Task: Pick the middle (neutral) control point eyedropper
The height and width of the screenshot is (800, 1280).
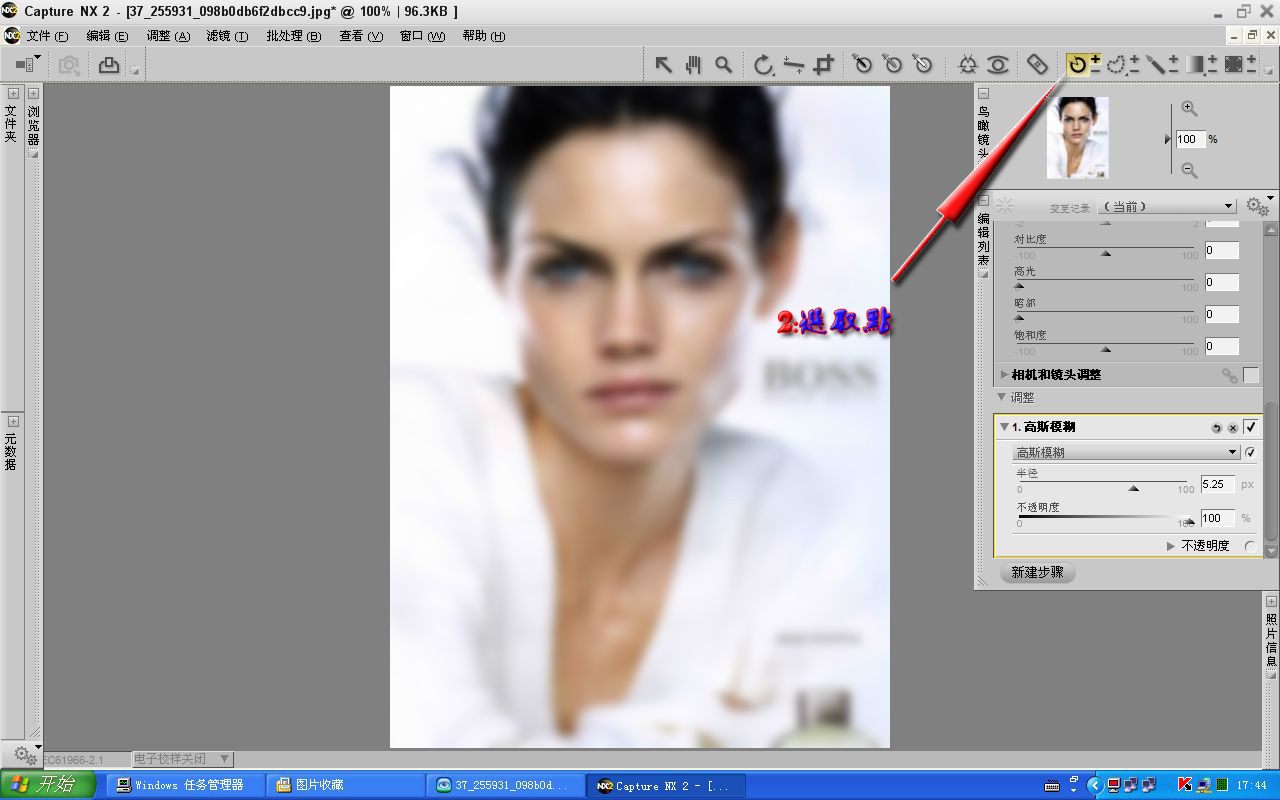Action: point(892,64)
